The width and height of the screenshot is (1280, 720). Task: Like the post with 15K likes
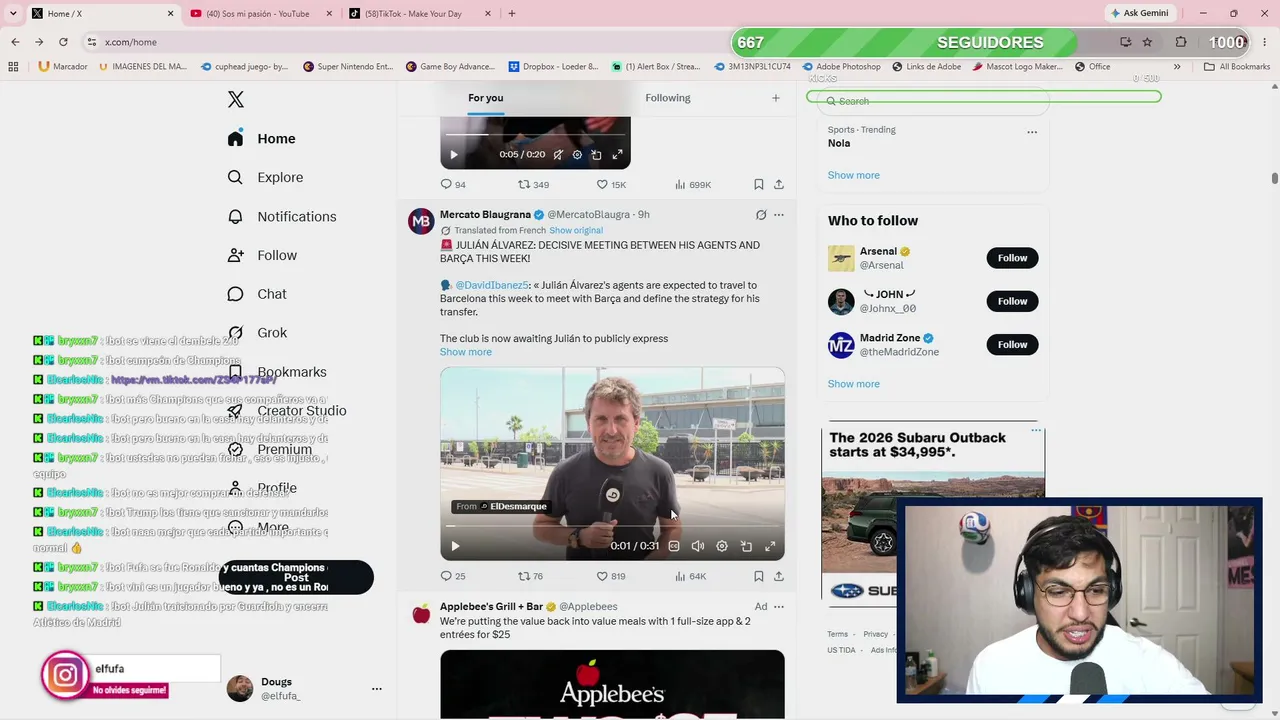(602, 184)
